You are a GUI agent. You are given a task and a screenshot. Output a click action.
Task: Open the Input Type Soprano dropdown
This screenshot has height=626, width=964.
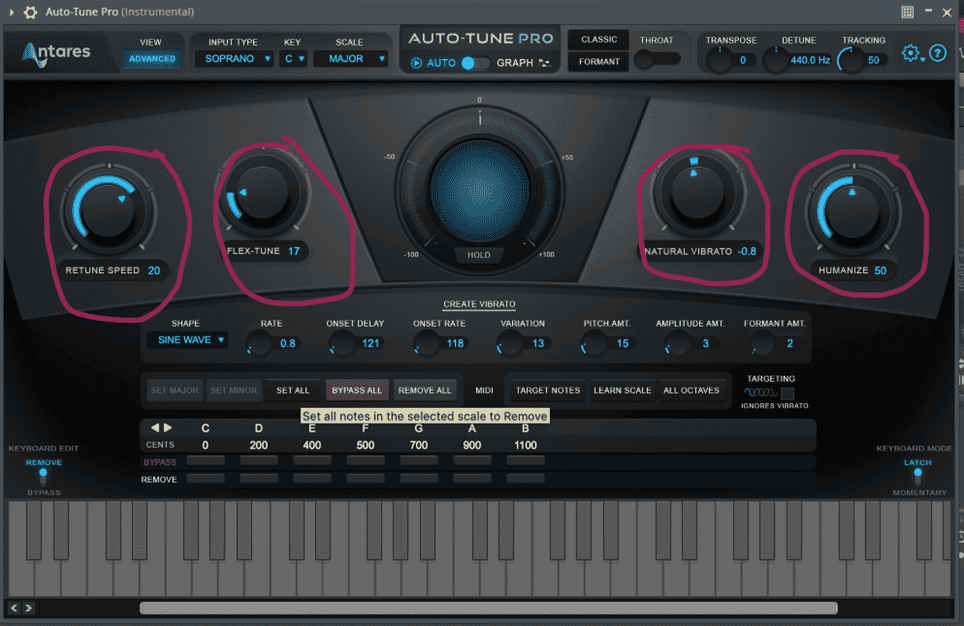(x=238, y=59)
